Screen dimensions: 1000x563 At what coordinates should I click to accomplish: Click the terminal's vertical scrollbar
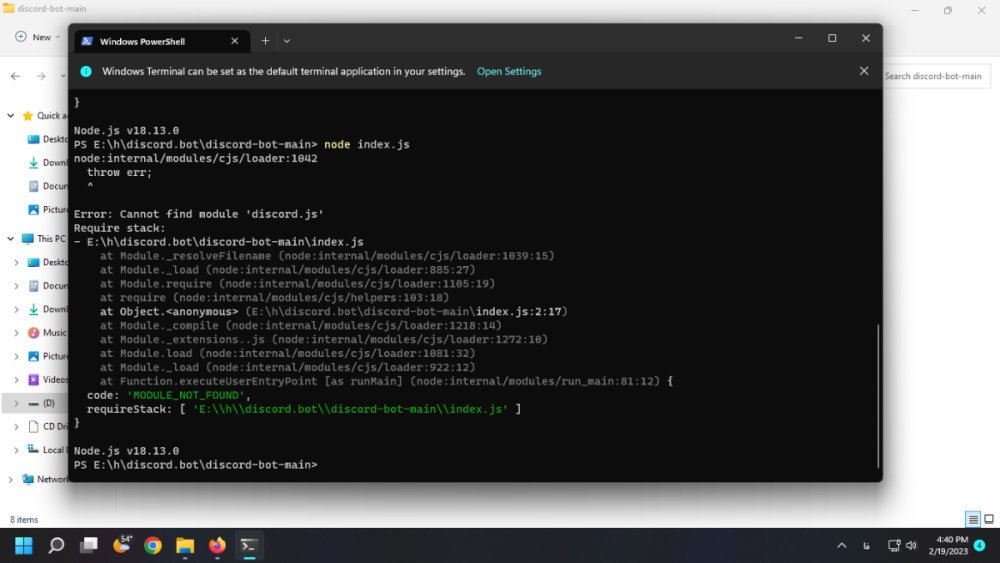tap(878, 394)
